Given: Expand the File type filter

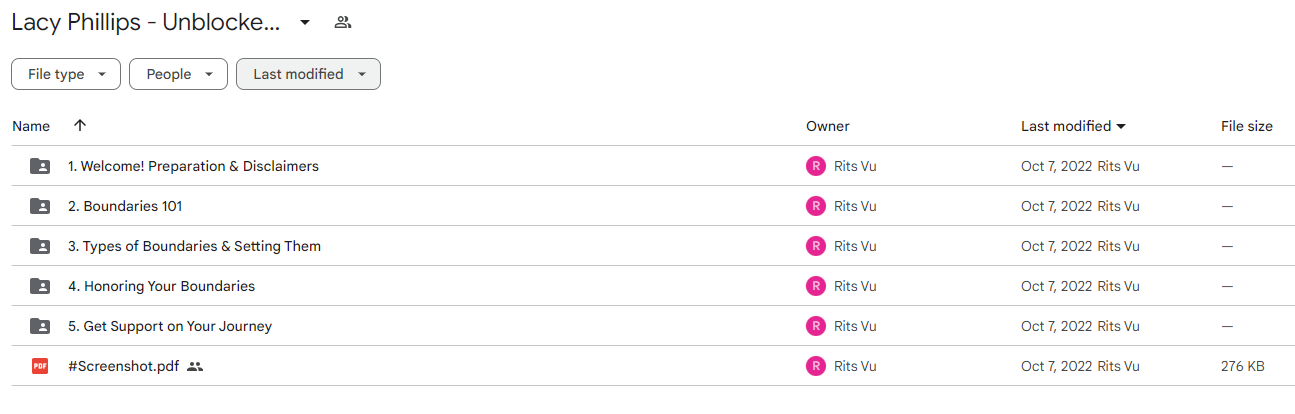Looking at the screenshot, I should pyautogui.click(x=66, y=74).
